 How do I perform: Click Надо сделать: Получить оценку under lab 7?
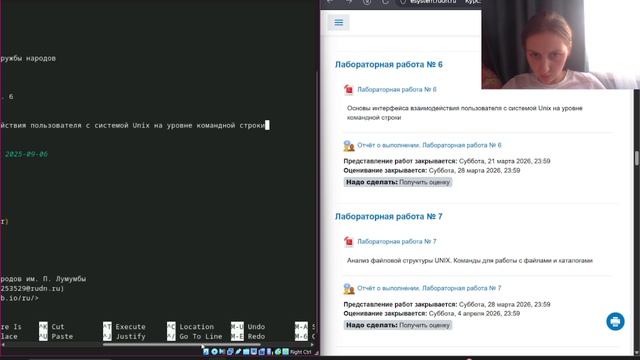(x=398, y=325)
